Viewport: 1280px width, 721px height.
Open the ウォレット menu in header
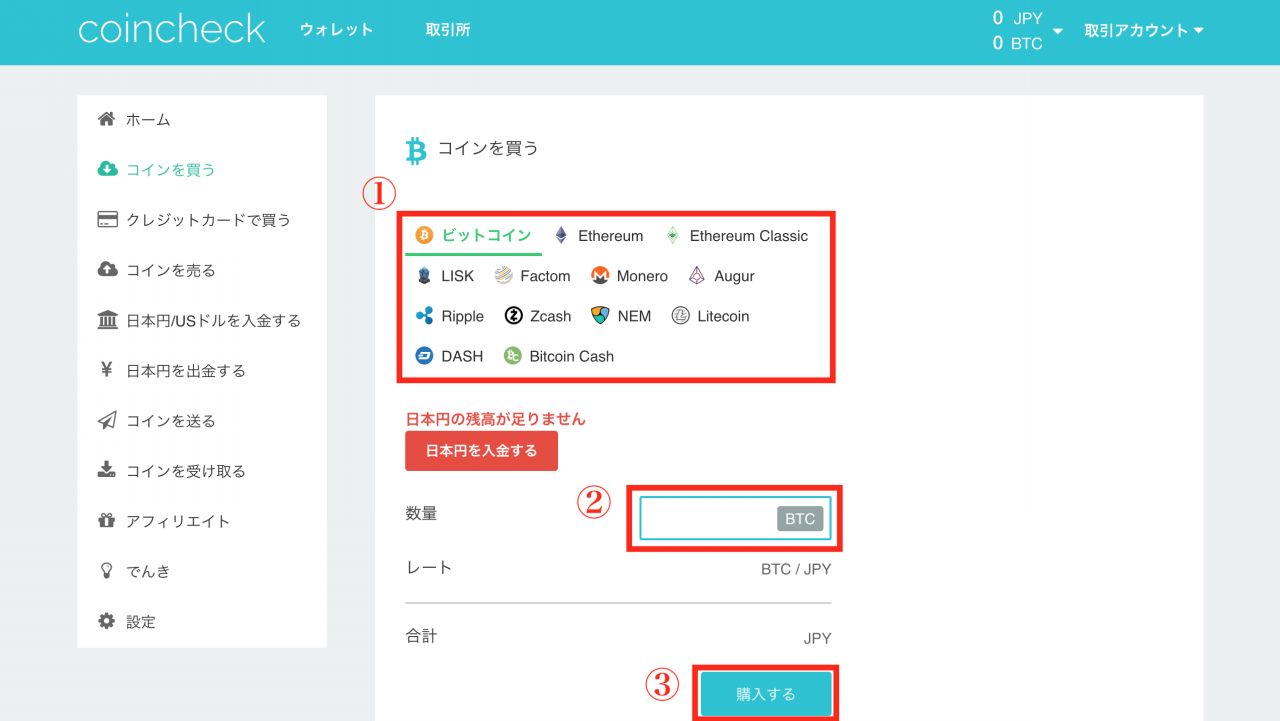(x=337, y=30)
